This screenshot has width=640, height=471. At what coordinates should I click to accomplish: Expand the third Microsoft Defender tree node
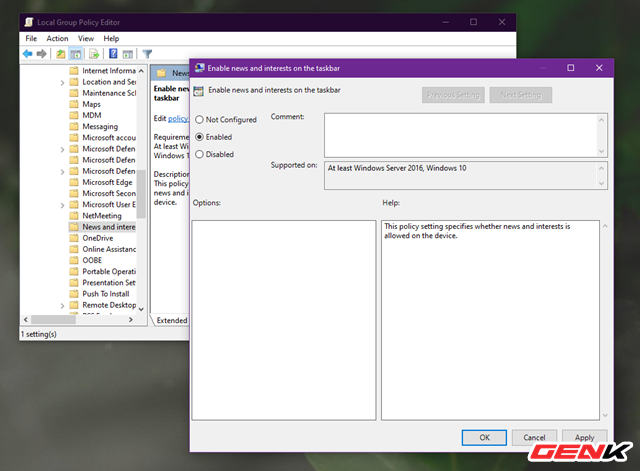[x=62, y=171]
